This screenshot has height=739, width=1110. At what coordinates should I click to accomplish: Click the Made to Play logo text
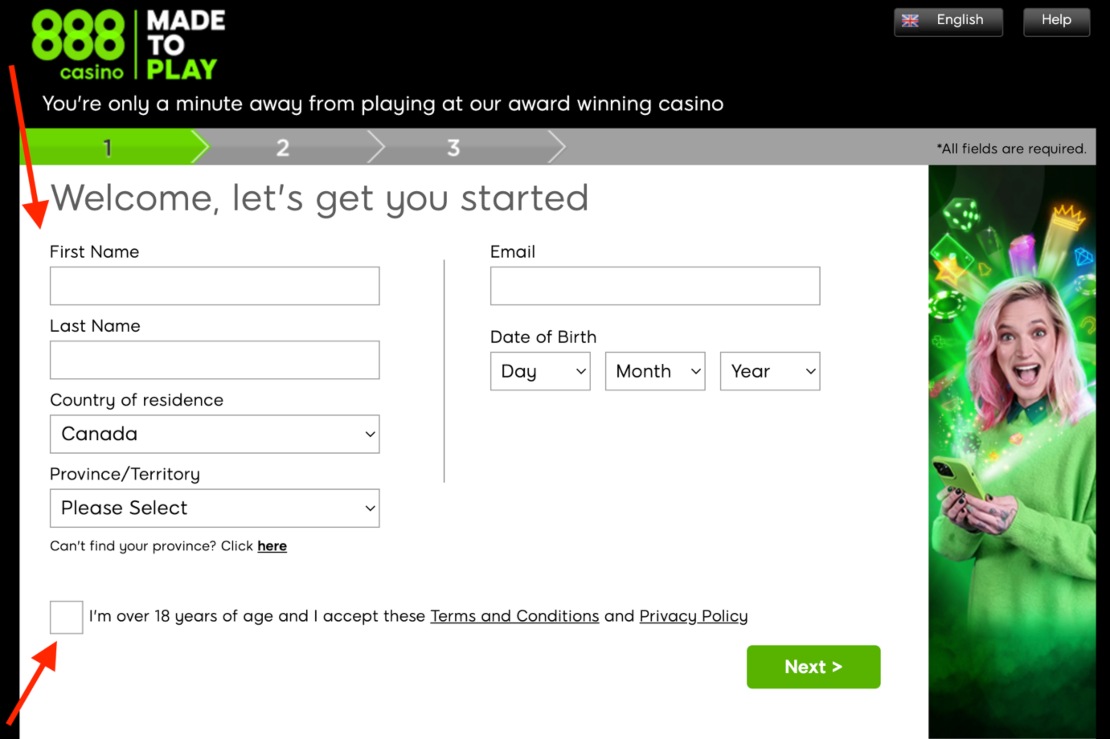point(185,45)
